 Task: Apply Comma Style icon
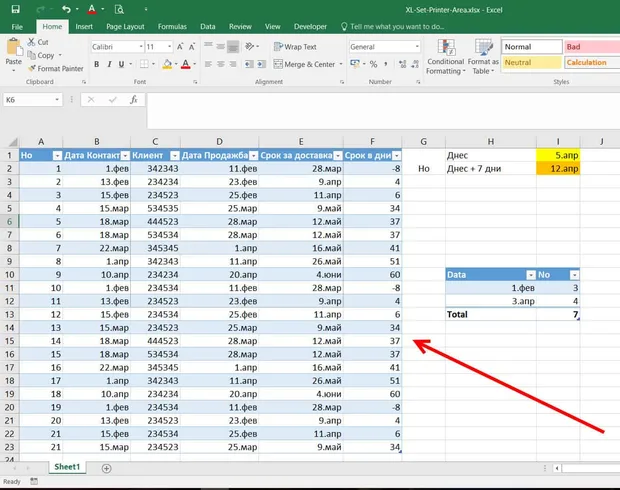386,64
